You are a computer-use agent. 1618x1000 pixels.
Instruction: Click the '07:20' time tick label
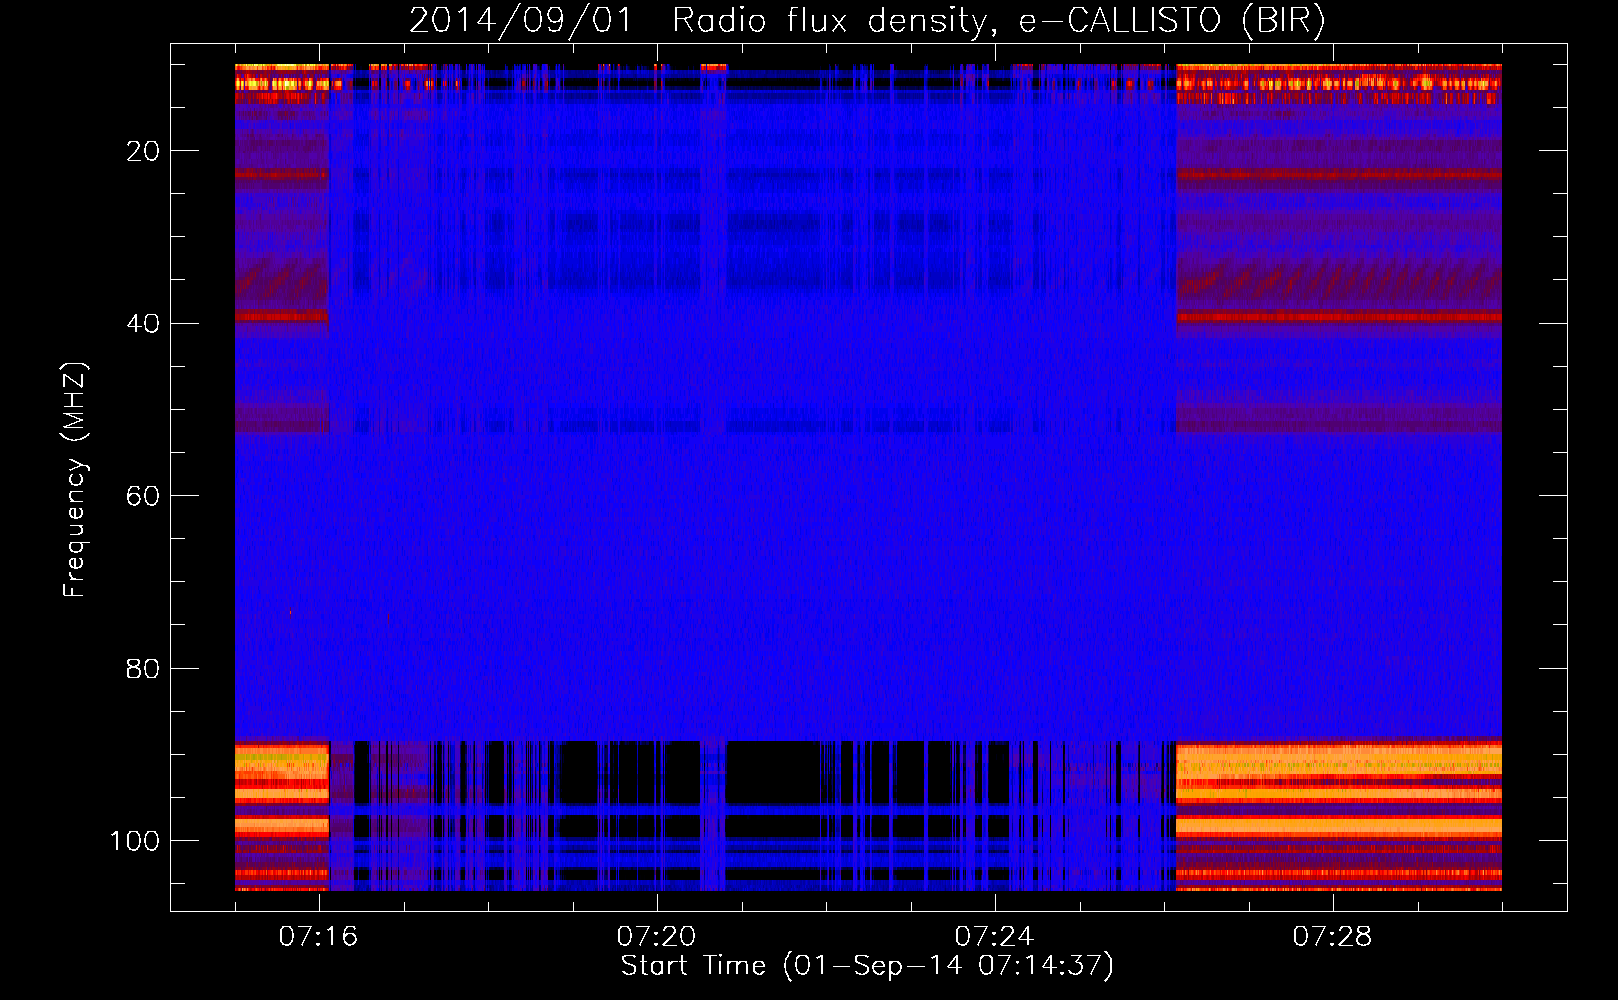coord(656,937)
